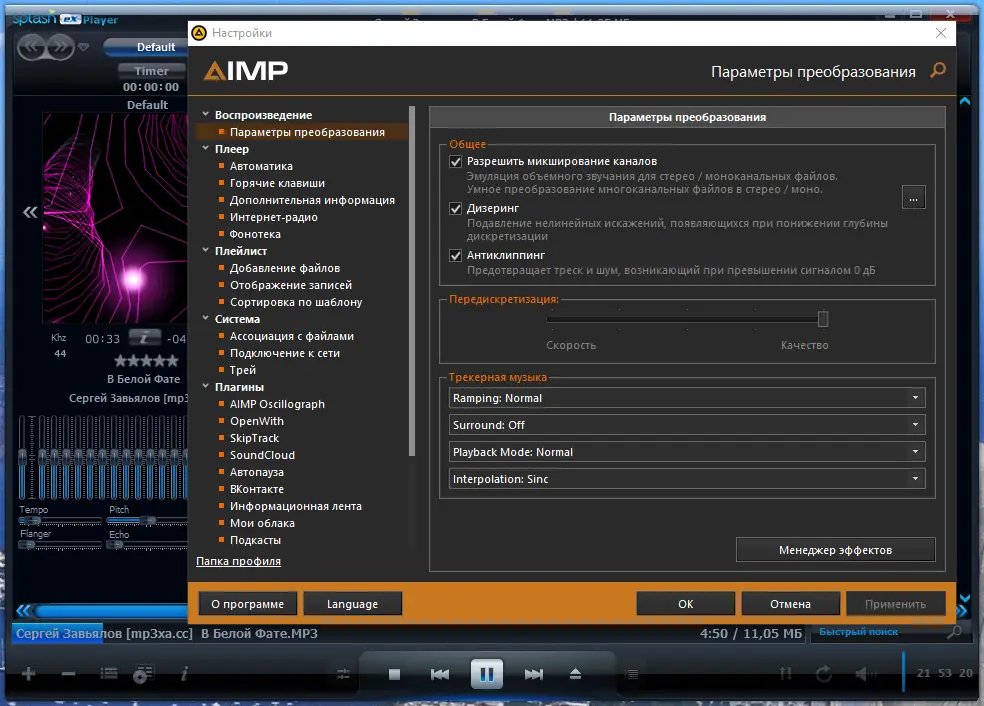The height and width of the screenshot is (706, 984).
Task: Toggle 'Разрешить микширование каналов' checkbox
Action: pos(456,162)
